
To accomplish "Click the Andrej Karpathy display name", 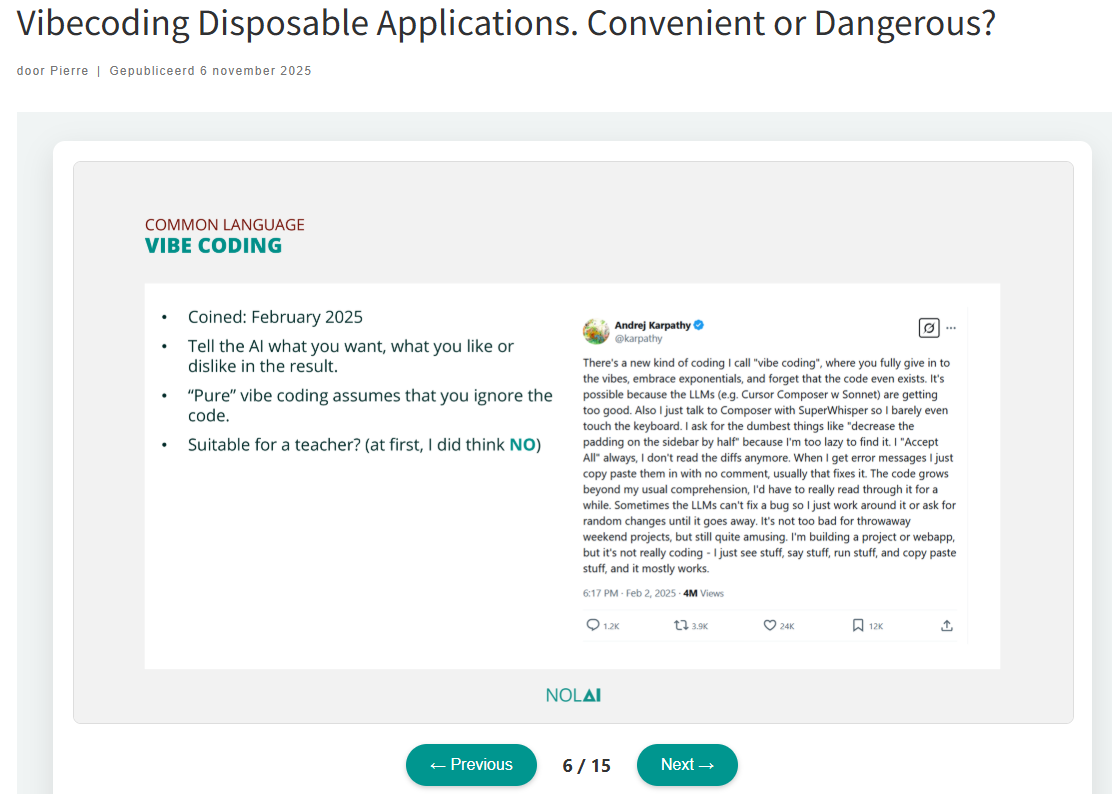I will pos(652,325).
